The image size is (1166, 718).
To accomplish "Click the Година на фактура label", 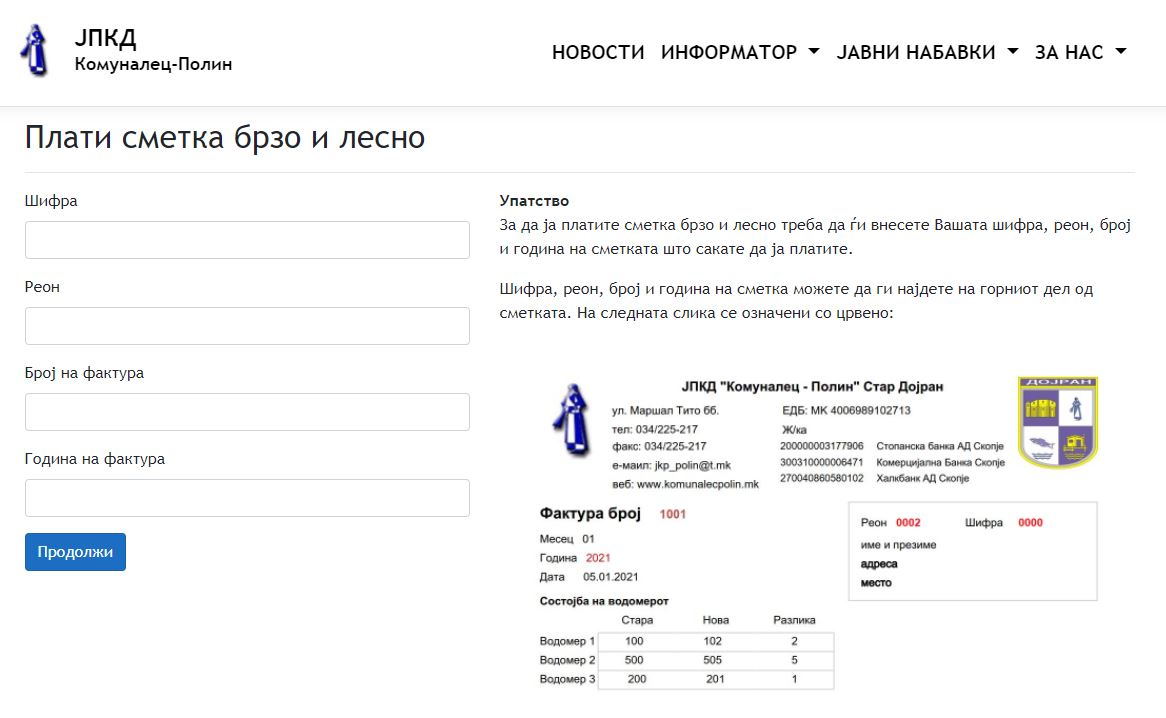I will click(x=94, y=459).
